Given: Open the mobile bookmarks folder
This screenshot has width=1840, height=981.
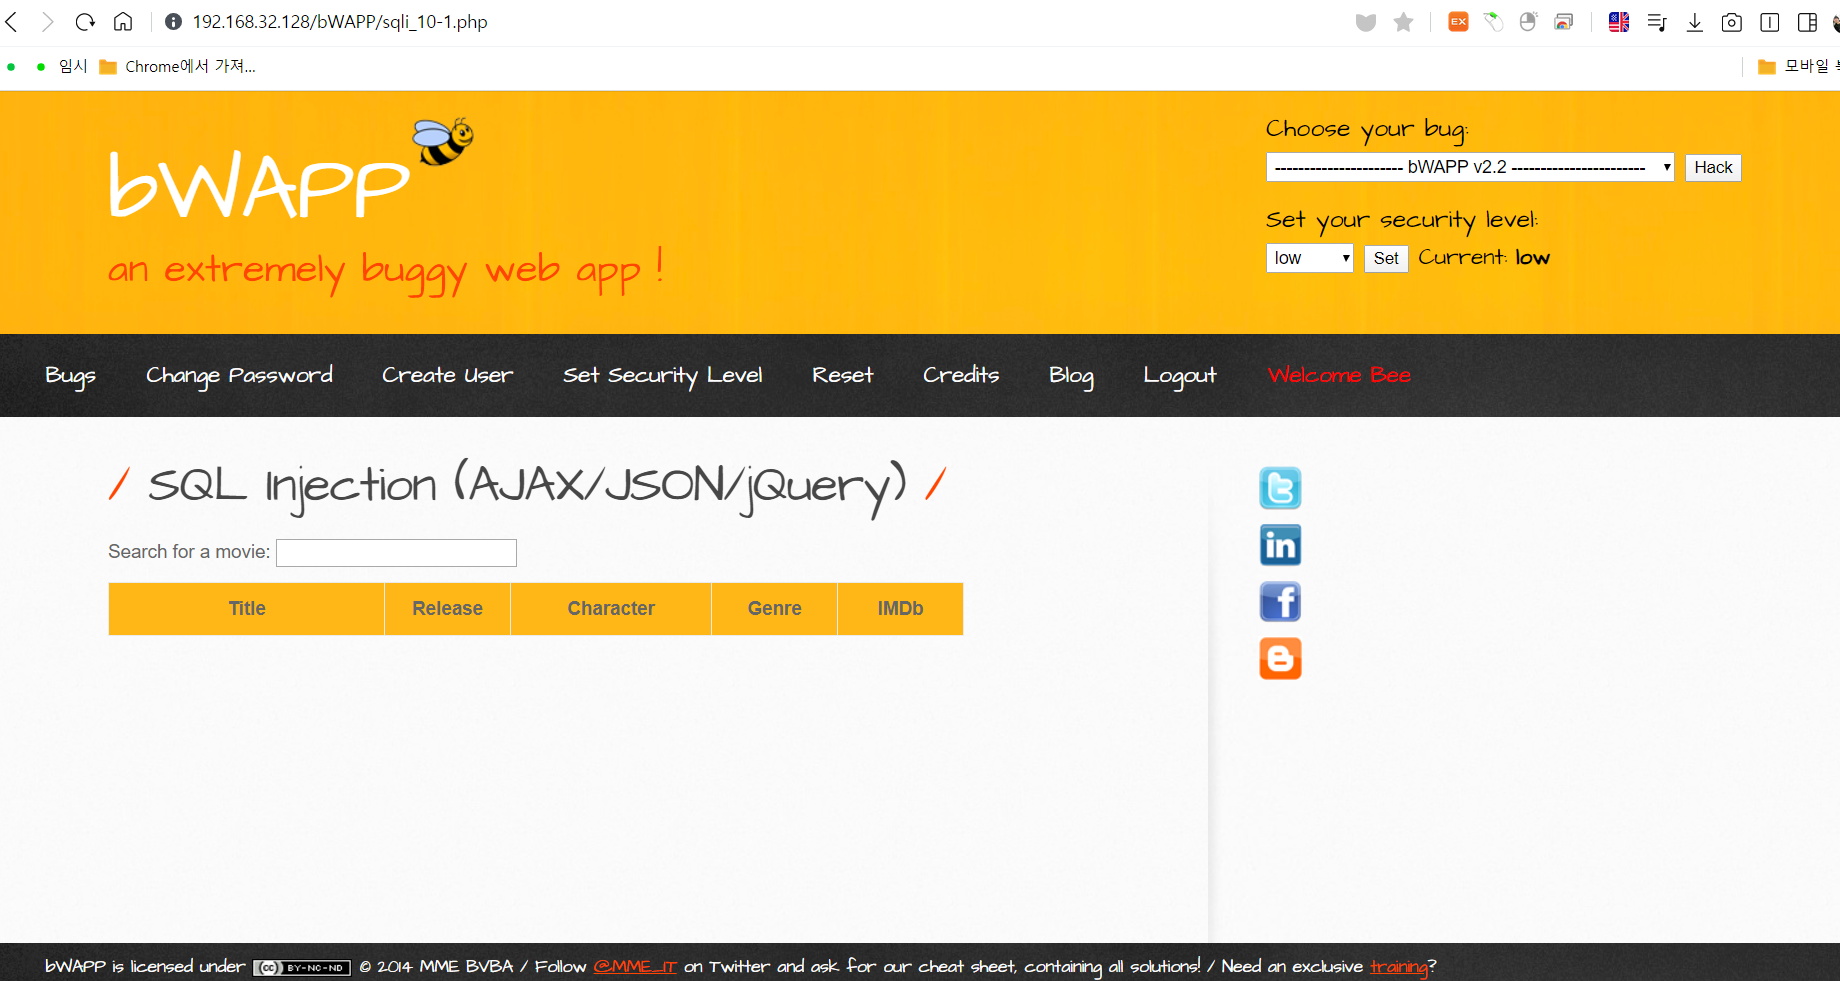Looking at the screenshot, I should point(1798,67).
